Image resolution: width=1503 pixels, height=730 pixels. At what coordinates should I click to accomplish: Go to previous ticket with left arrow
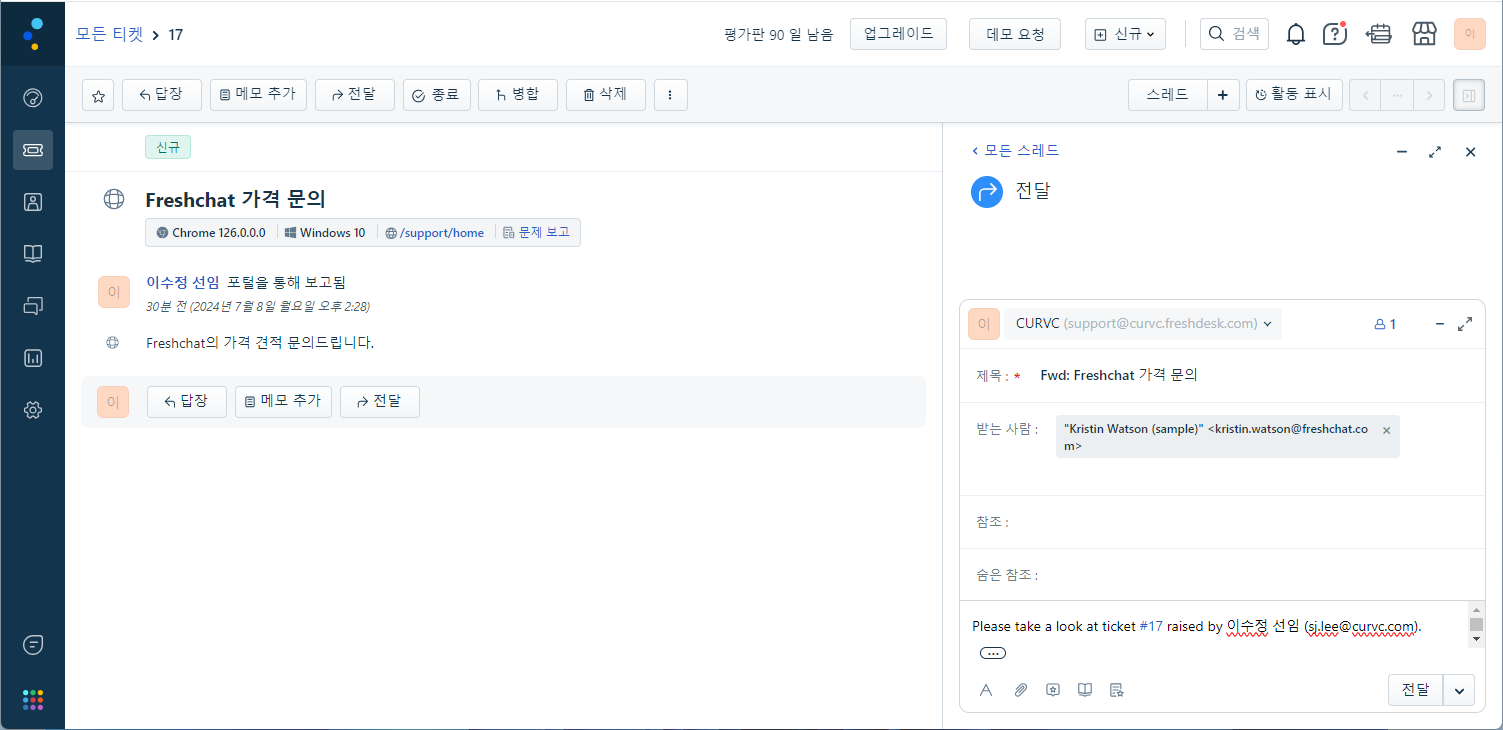coord(1365,95)
